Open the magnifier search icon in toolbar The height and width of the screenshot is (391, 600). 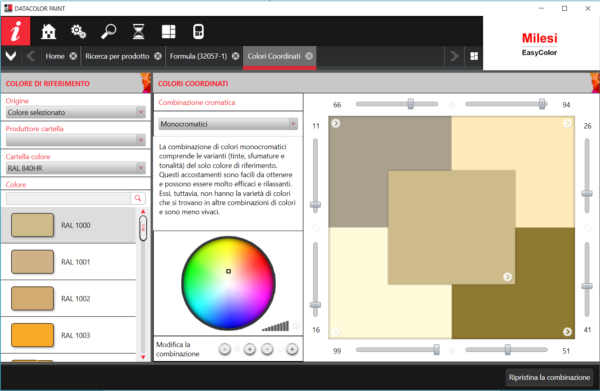[109, 31]
